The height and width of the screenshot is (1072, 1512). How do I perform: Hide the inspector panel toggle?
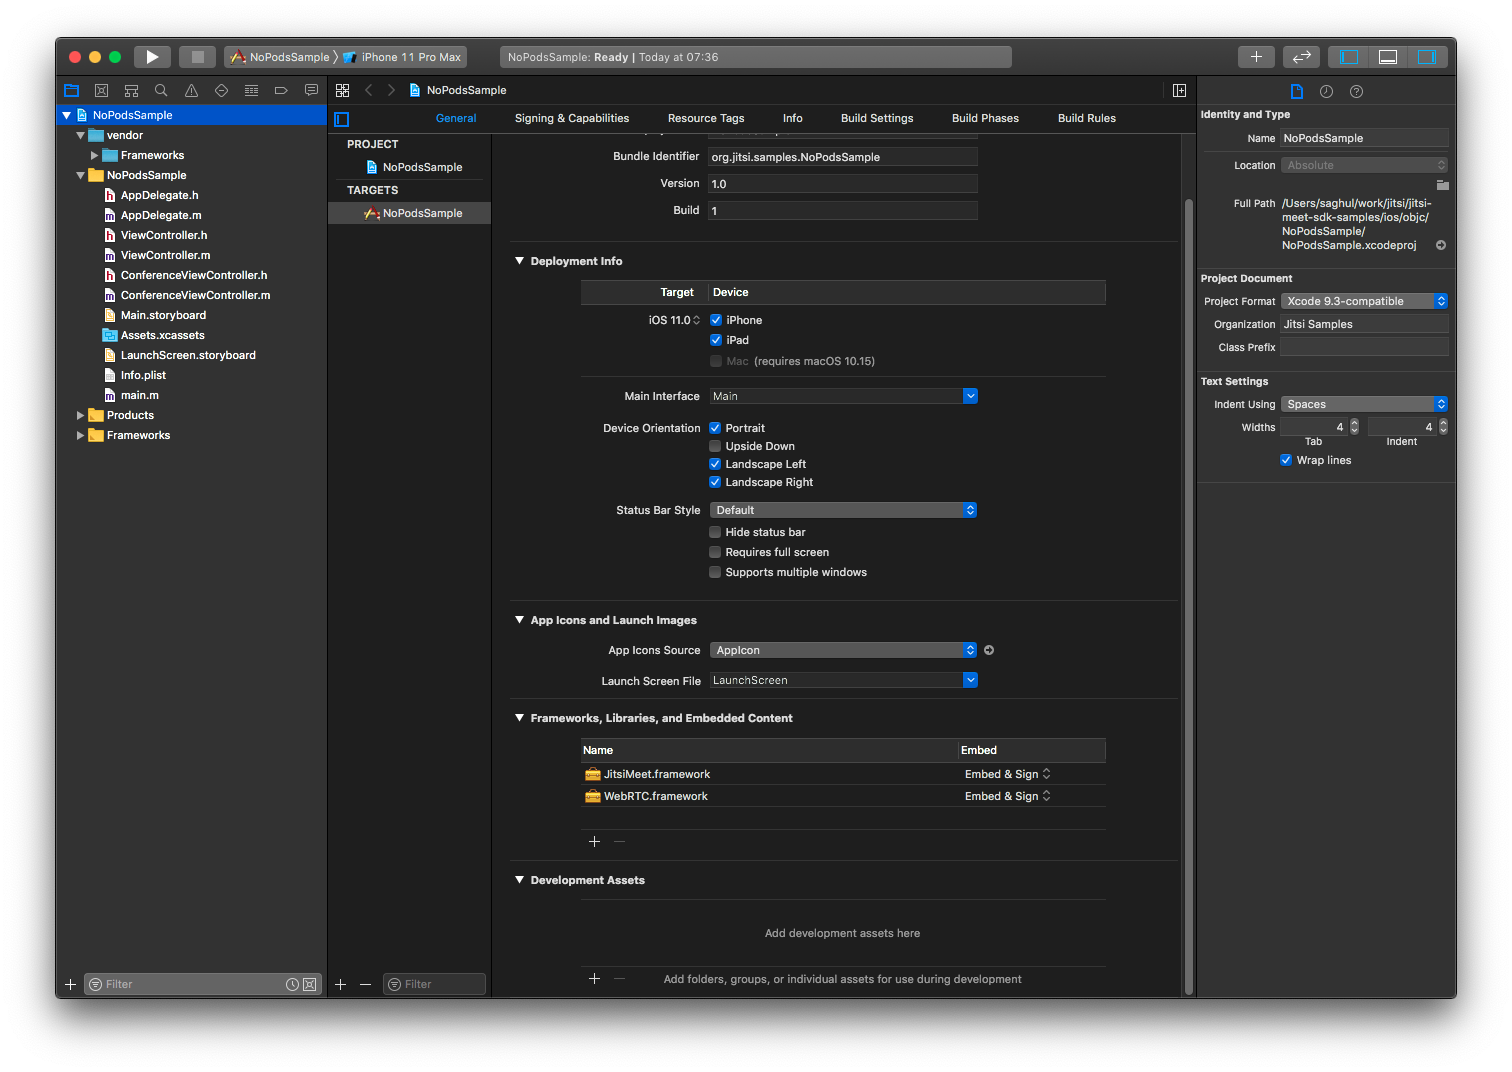(1428, 57)
